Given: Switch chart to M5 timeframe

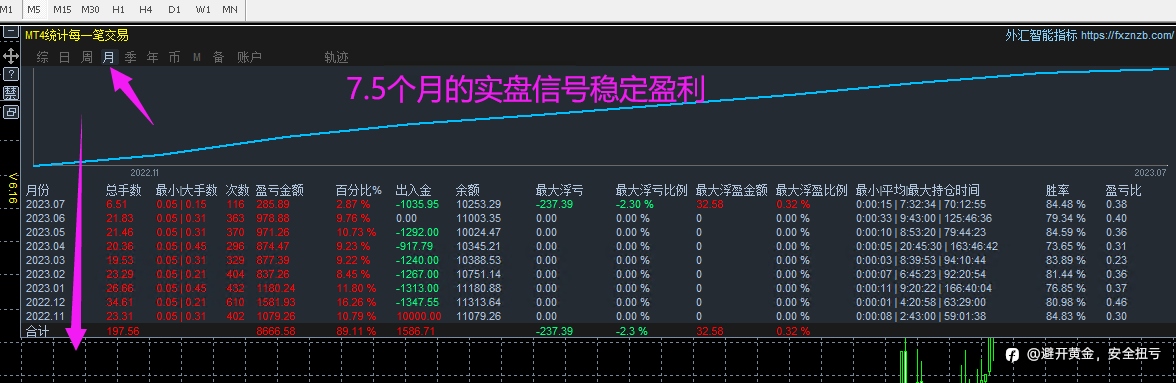Looking at the screenshot, I should [x=34, y=9].
